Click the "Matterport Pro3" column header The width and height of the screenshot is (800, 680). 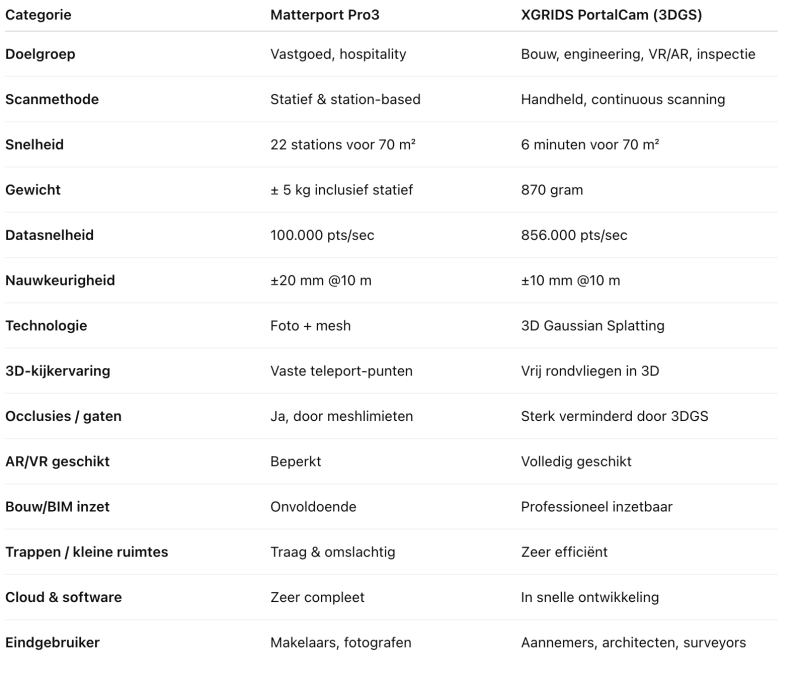pos(325,16)
